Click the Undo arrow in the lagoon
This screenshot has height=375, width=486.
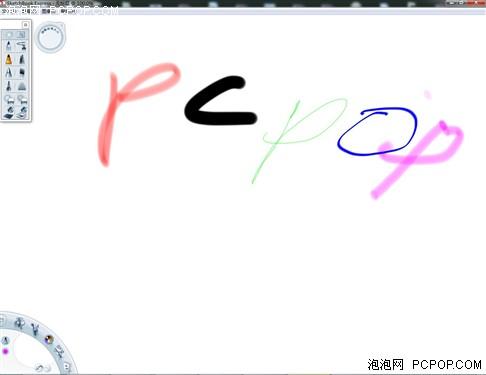coord(40,368)
